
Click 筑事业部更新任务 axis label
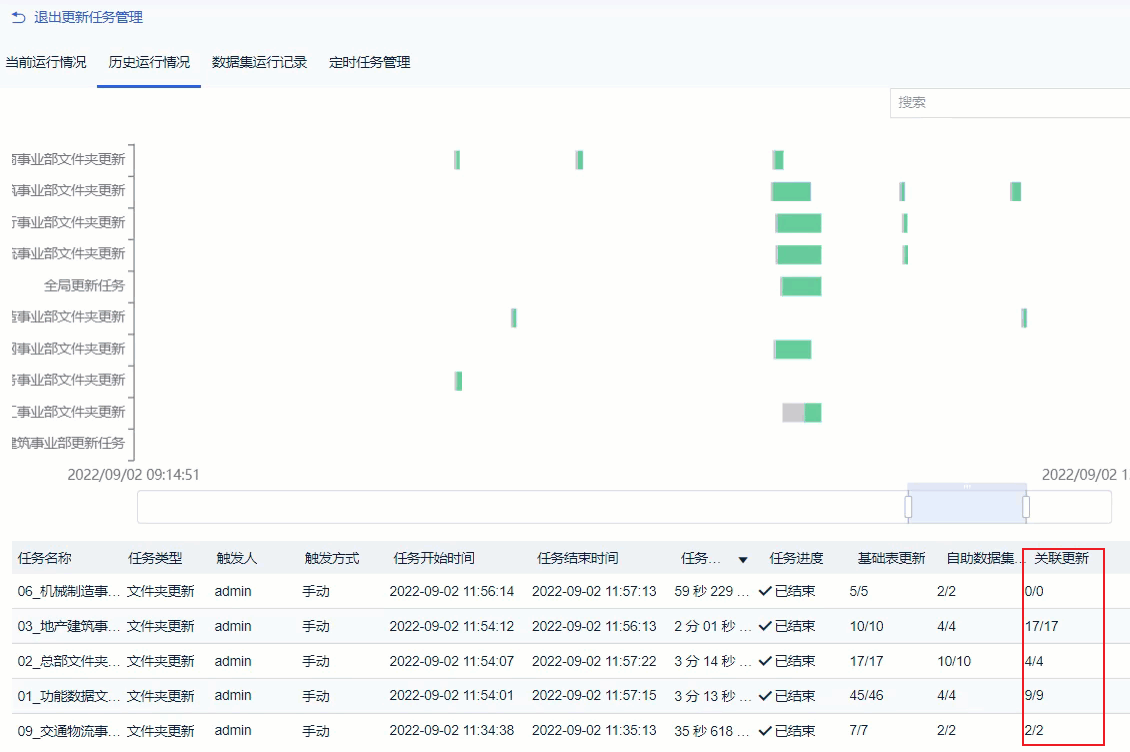pos(68,443)
